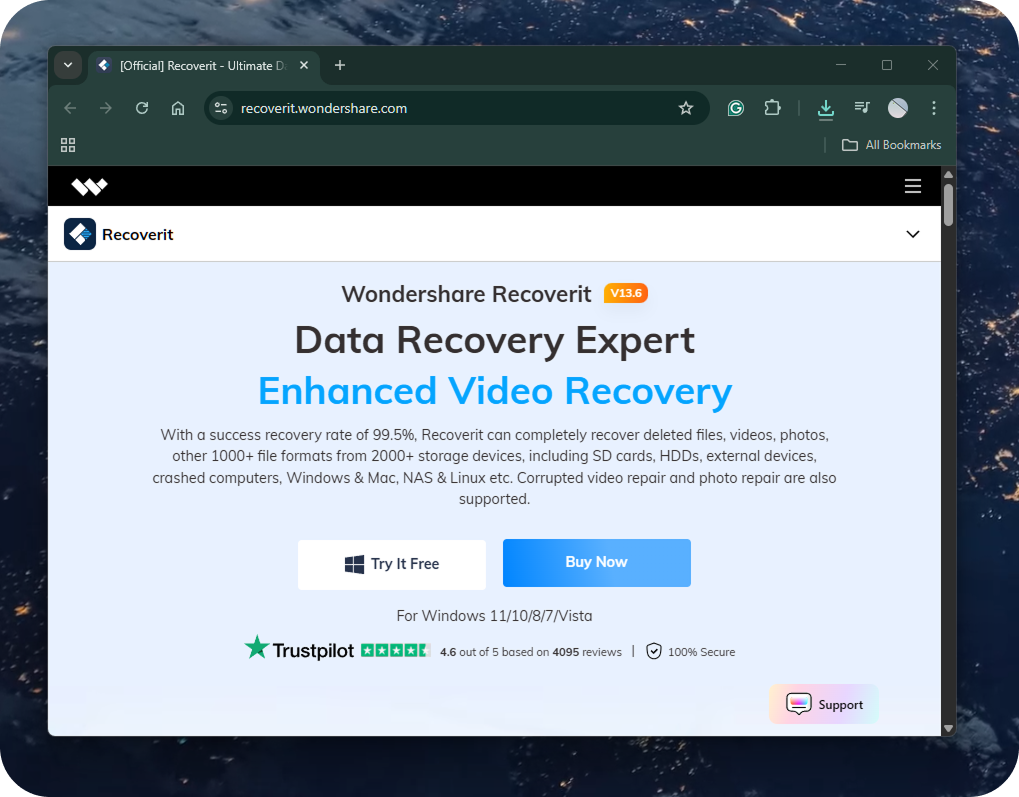The height and width of the screenshot is (797, 1019).
Task: Select the [Official] Recoverit tab
Action: click(x=203, y=66)
